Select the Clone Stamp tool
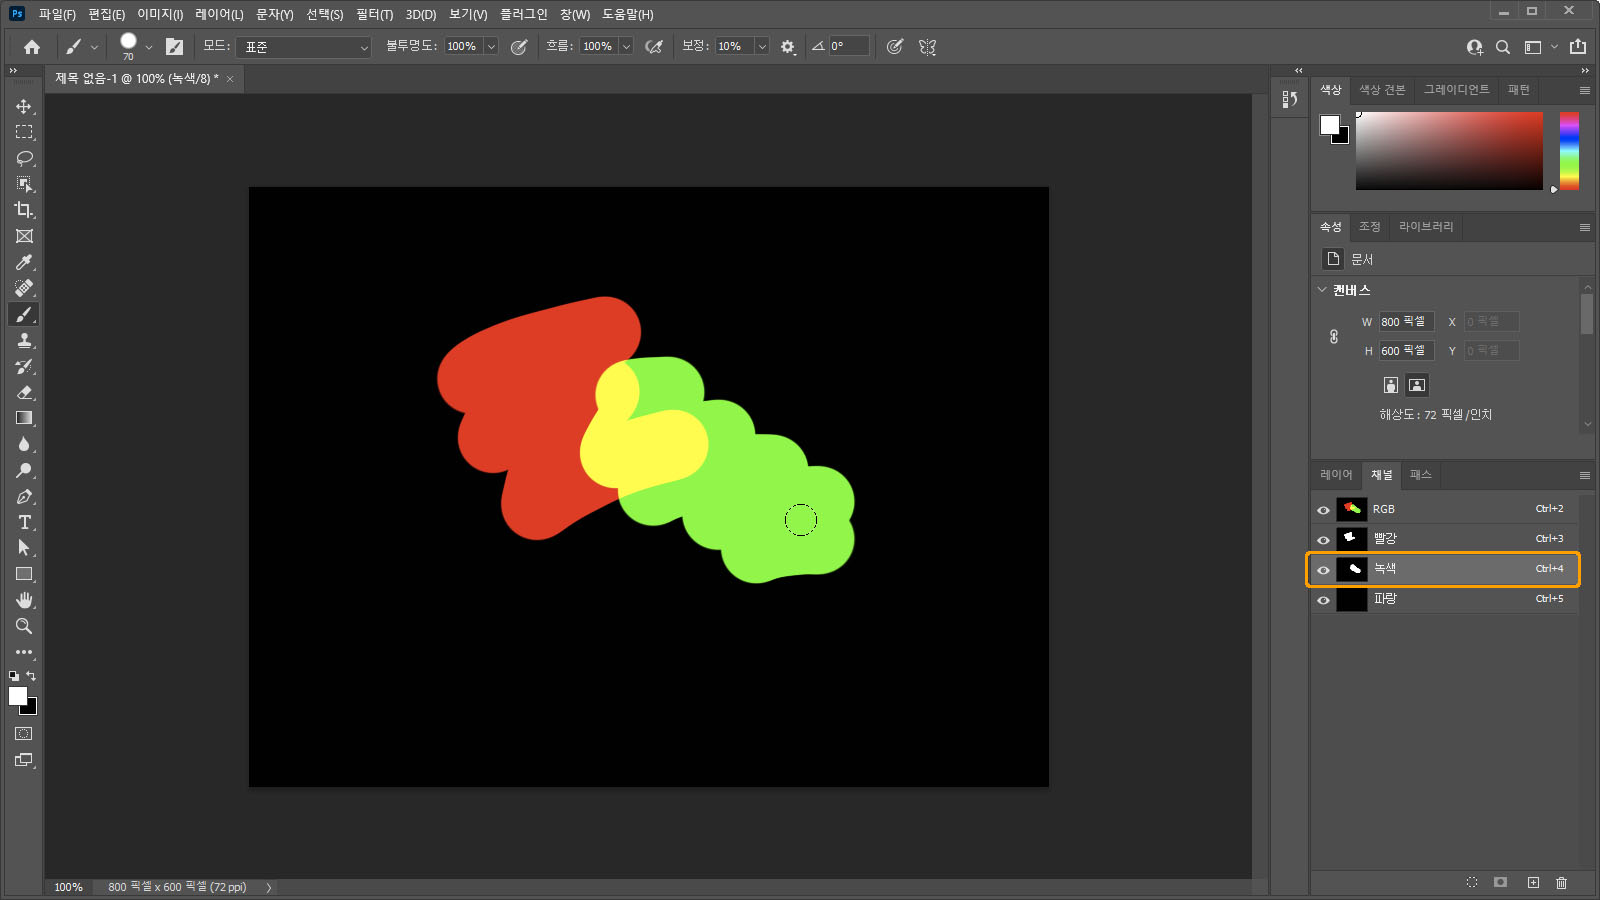Viewport: 1600px width, 900px height. click(24, 340)
